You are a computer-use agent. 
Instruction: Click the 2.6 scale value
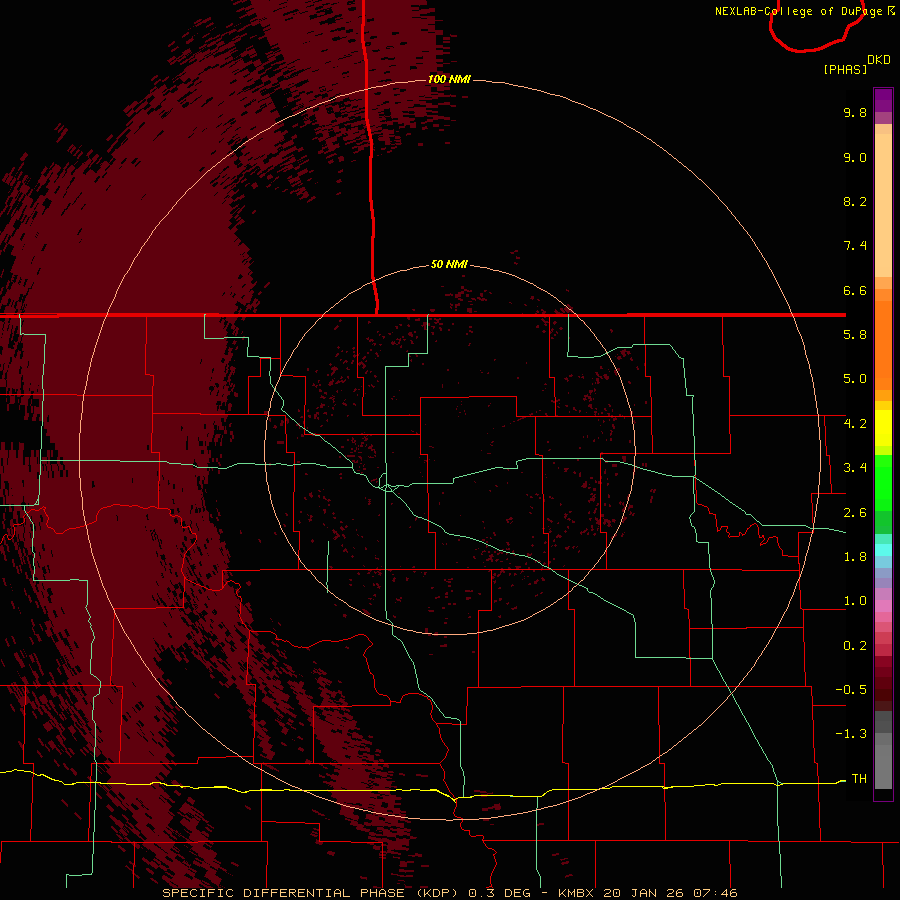coord(855,513)
